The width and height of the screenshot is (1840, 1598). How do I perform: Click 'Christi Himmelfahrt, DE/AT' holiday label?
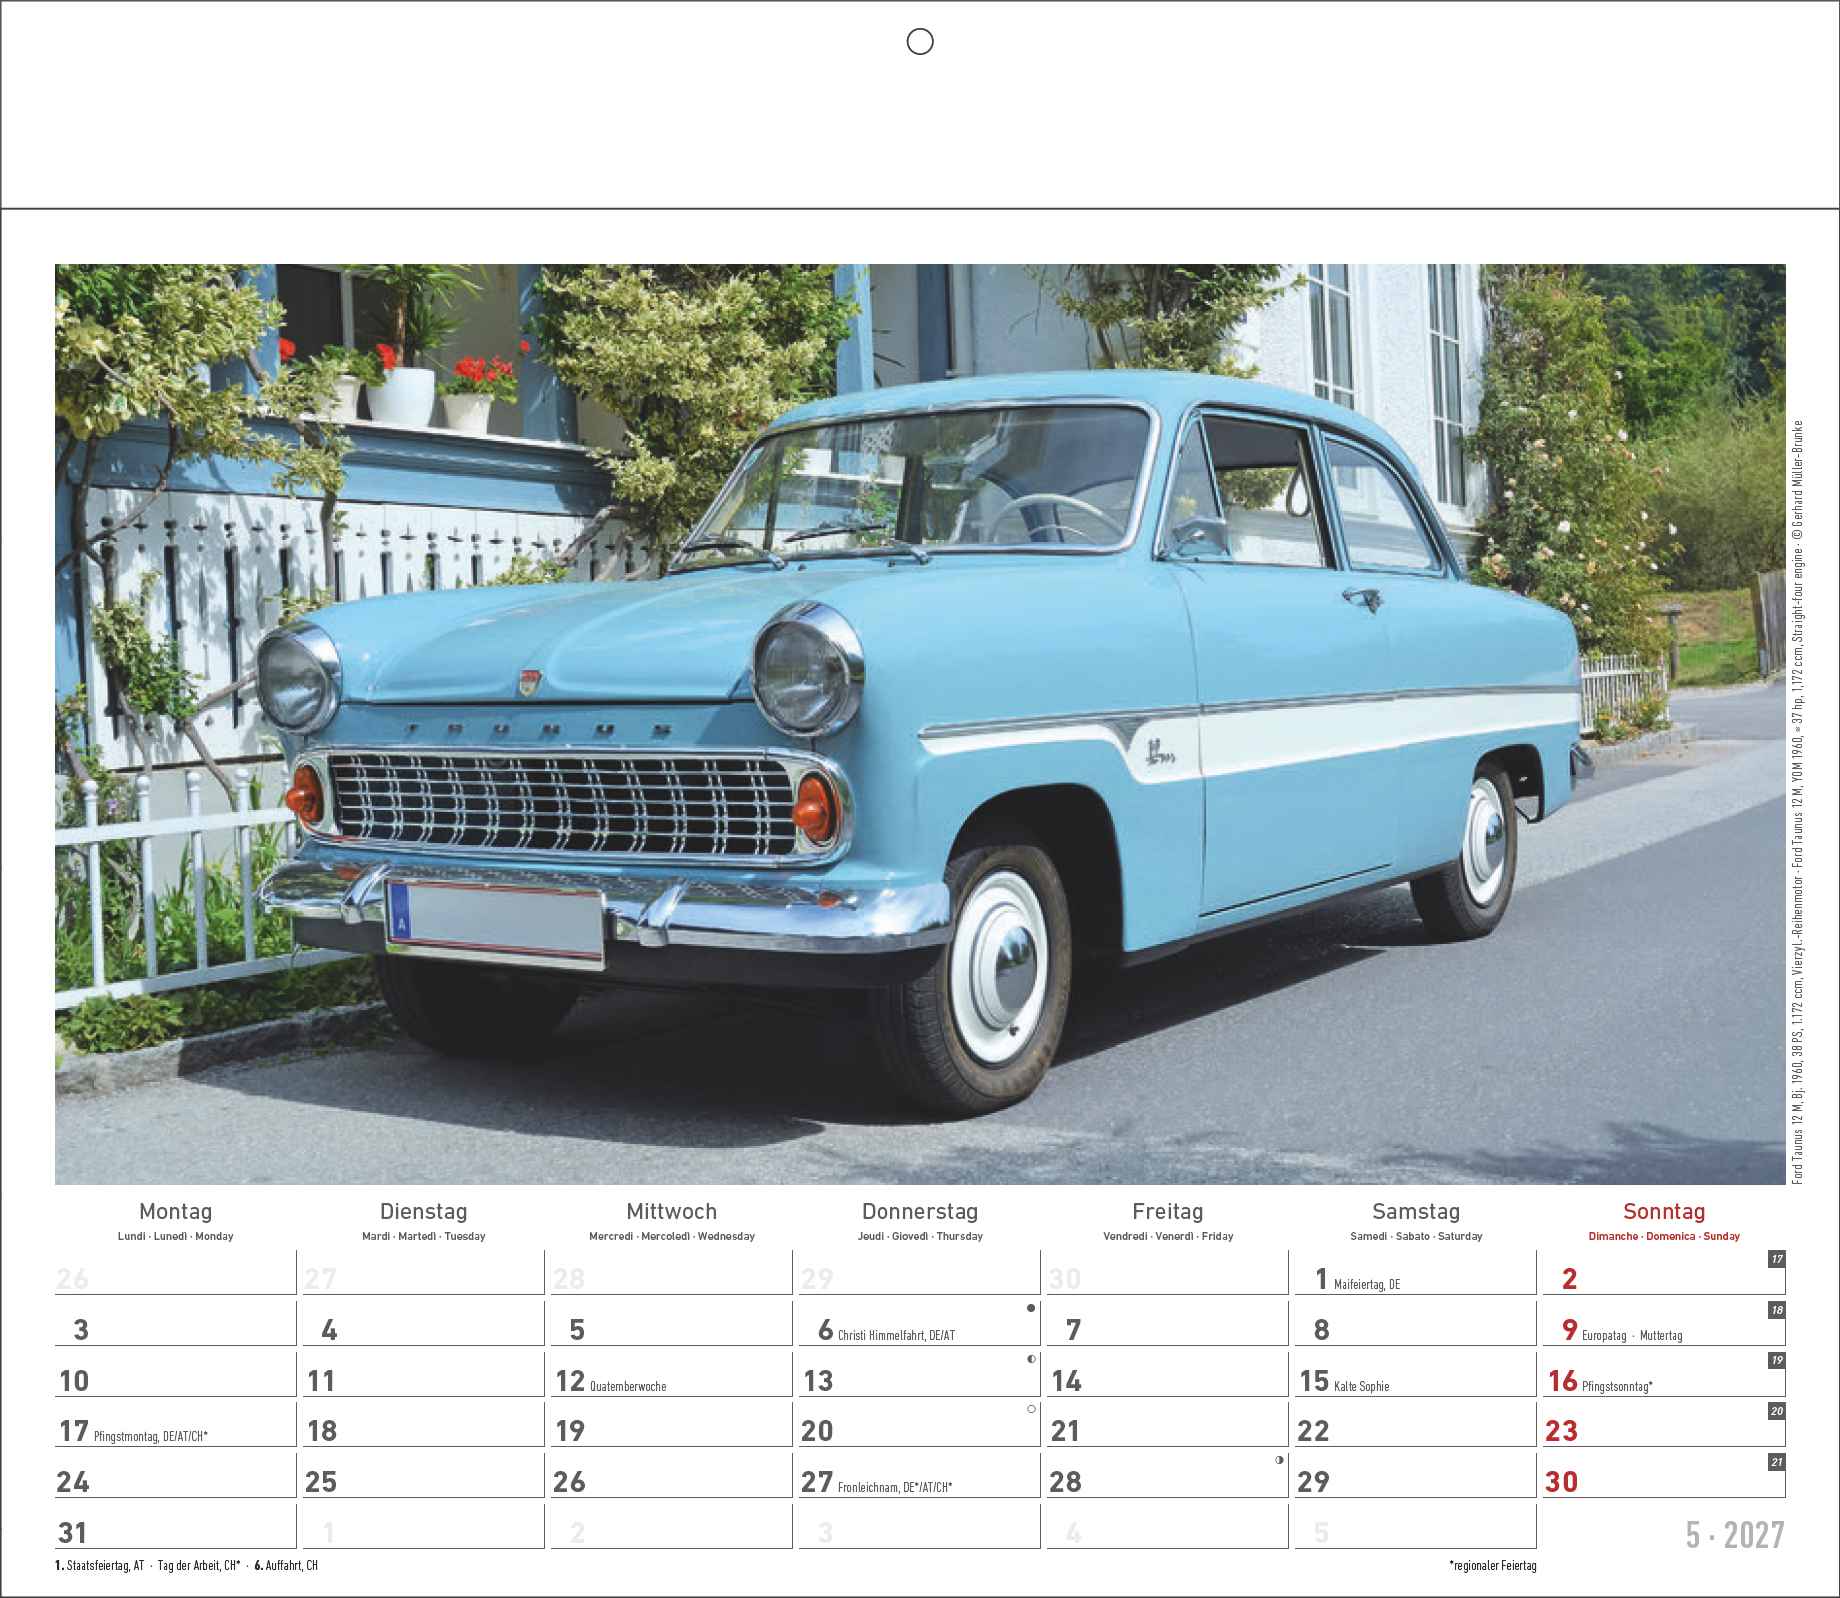(x=896, y=1335)
